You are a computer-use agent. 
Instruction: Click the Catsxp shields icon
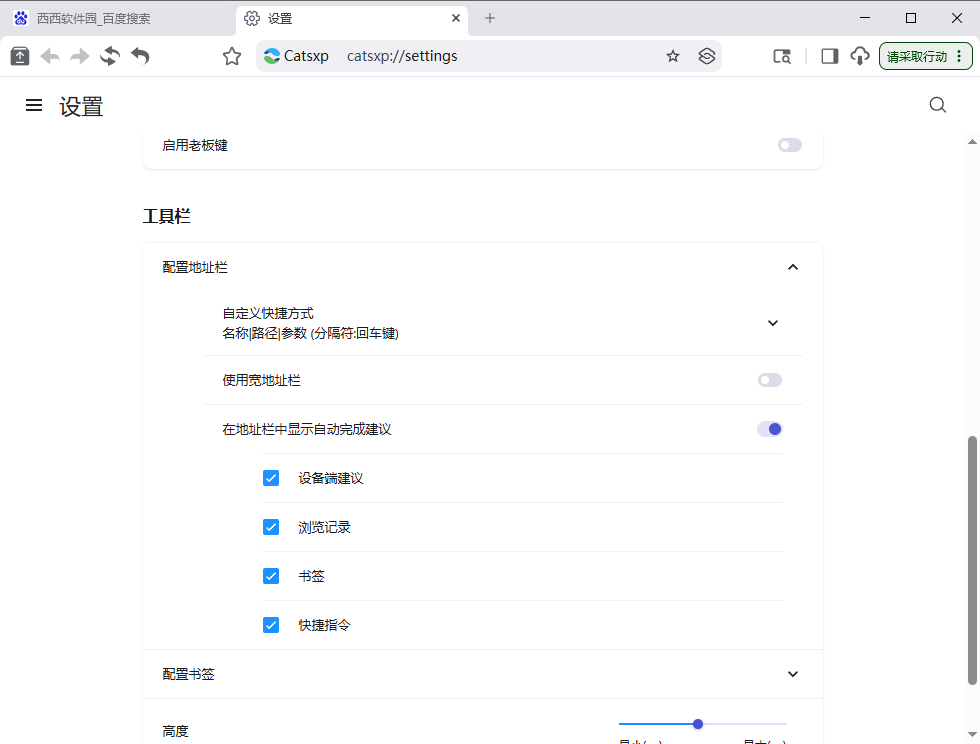[x=706, y=56]
